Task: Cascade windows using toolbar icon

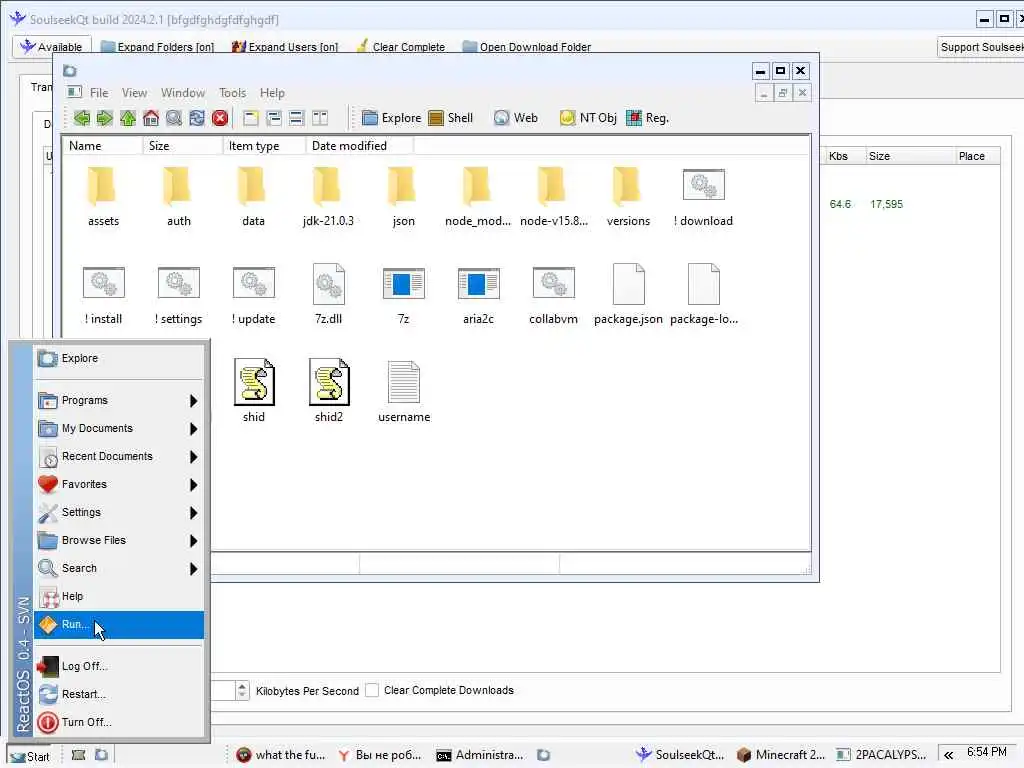Action: click(x=274, y=118)
